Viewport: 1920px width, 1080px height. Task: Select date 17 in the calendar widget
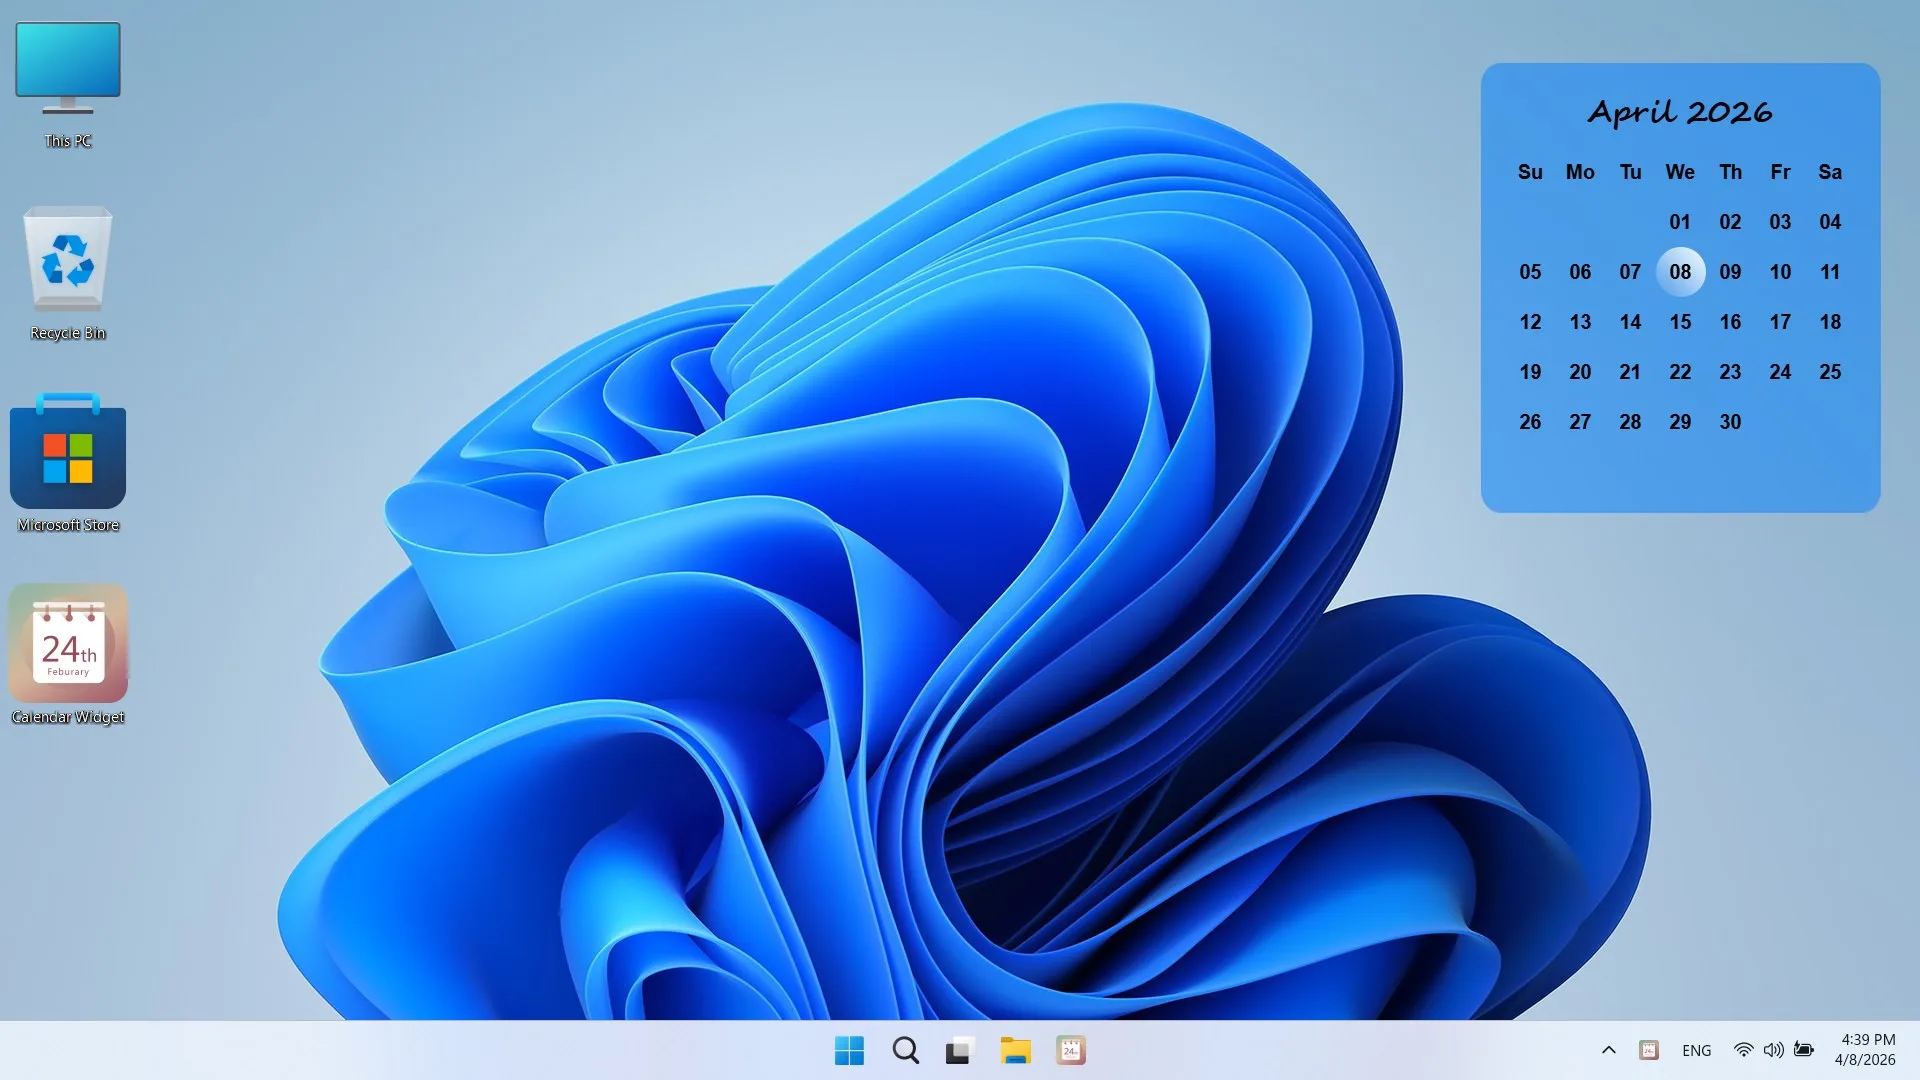(x=1780, y=322)
